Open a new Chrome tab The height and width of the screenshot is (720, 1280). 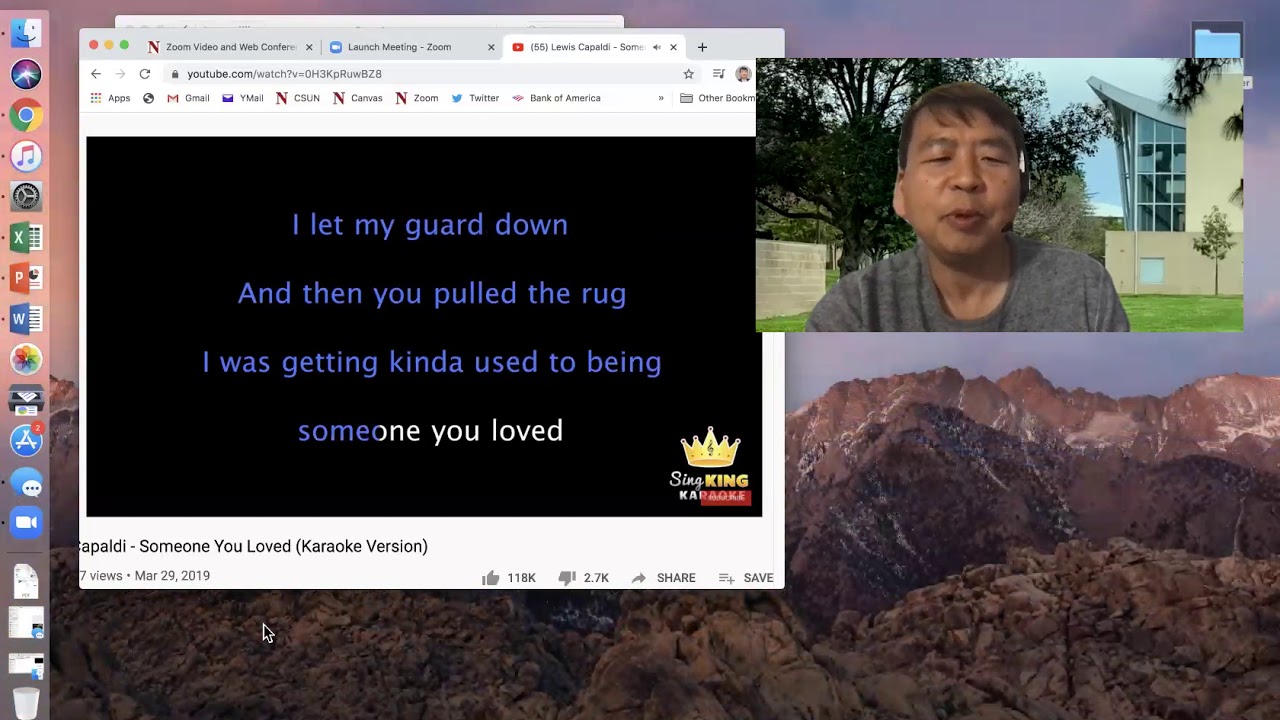[702, 47]
